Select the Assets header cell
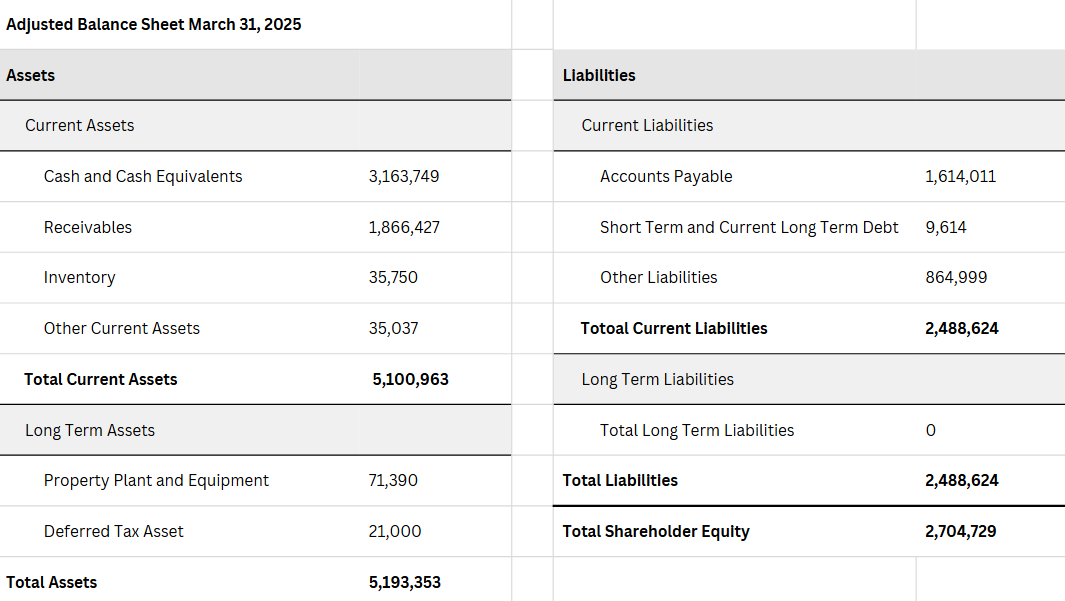 31,75
